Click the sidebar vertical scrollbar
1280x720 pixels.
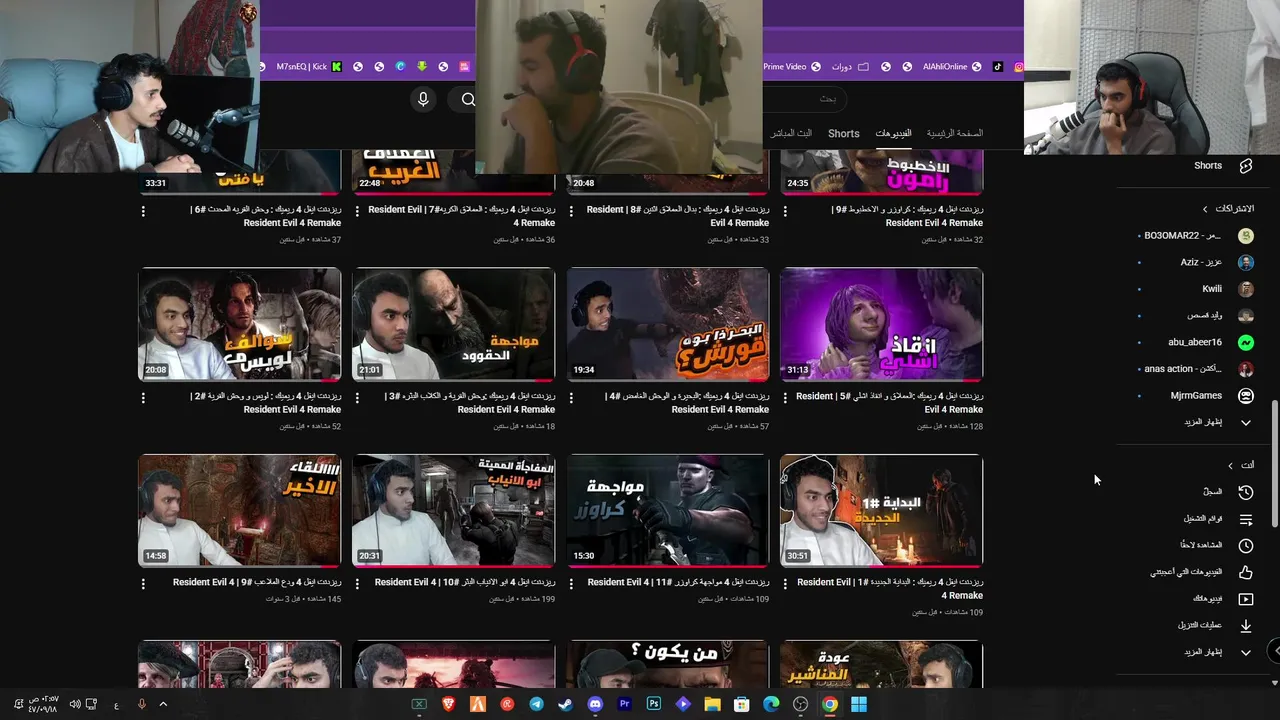click(x=1274, y=462)
